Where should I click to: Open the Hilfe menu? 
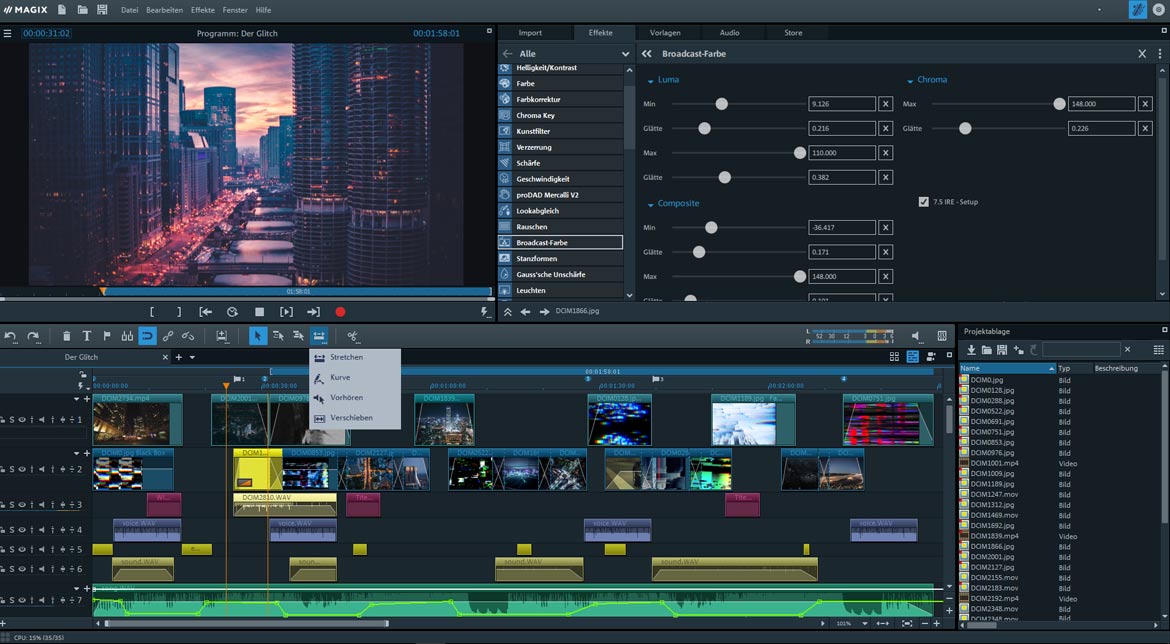coord(263,10)
